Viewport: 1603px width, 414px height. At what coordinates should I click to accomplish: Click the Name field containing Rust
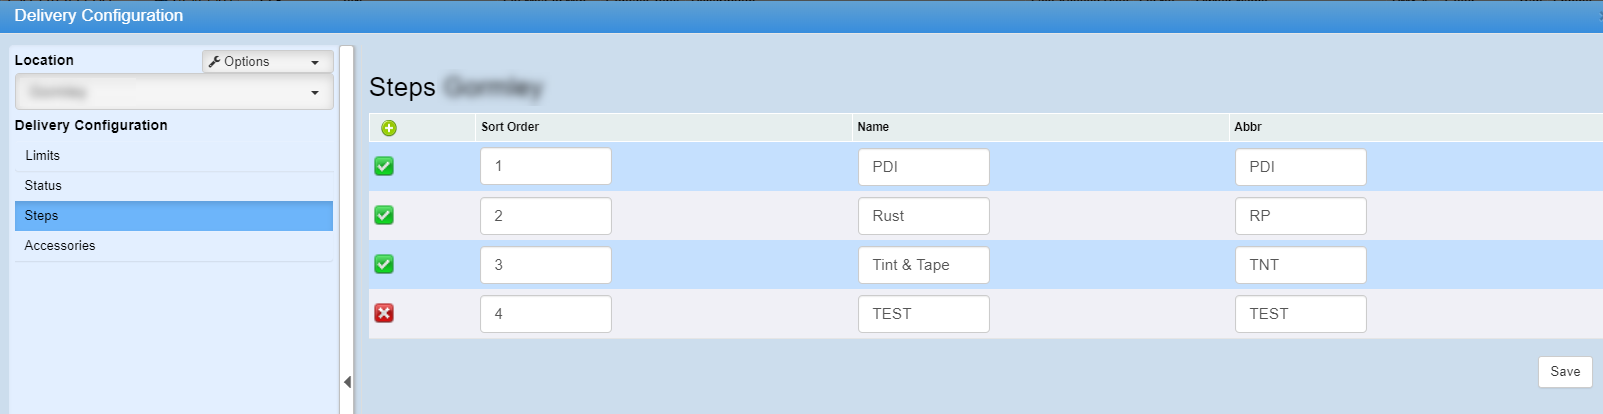[923, 216]
